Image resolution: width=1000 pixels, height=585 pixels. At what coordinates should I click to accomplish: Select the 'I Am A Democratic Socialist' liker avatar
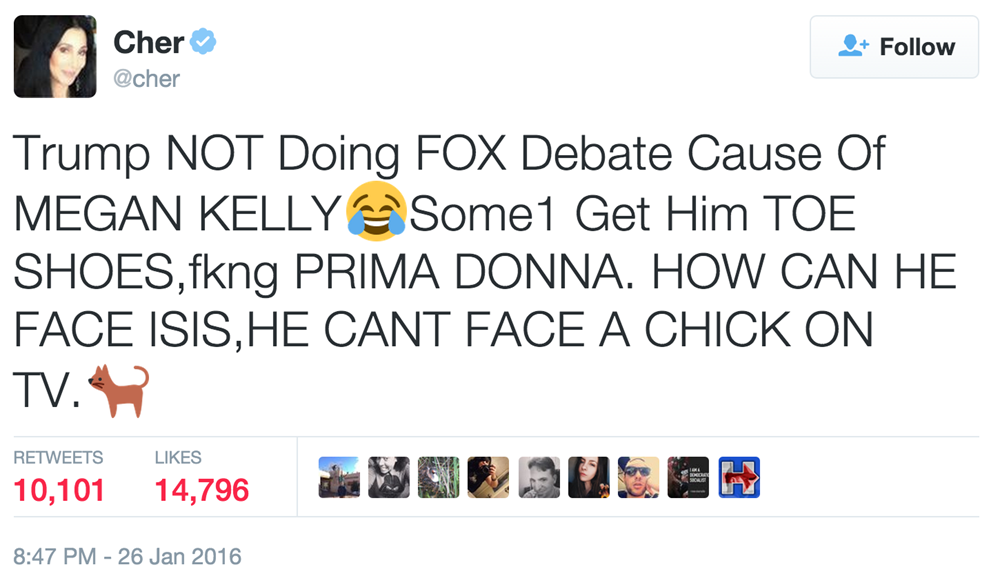(x=689, y=477)
